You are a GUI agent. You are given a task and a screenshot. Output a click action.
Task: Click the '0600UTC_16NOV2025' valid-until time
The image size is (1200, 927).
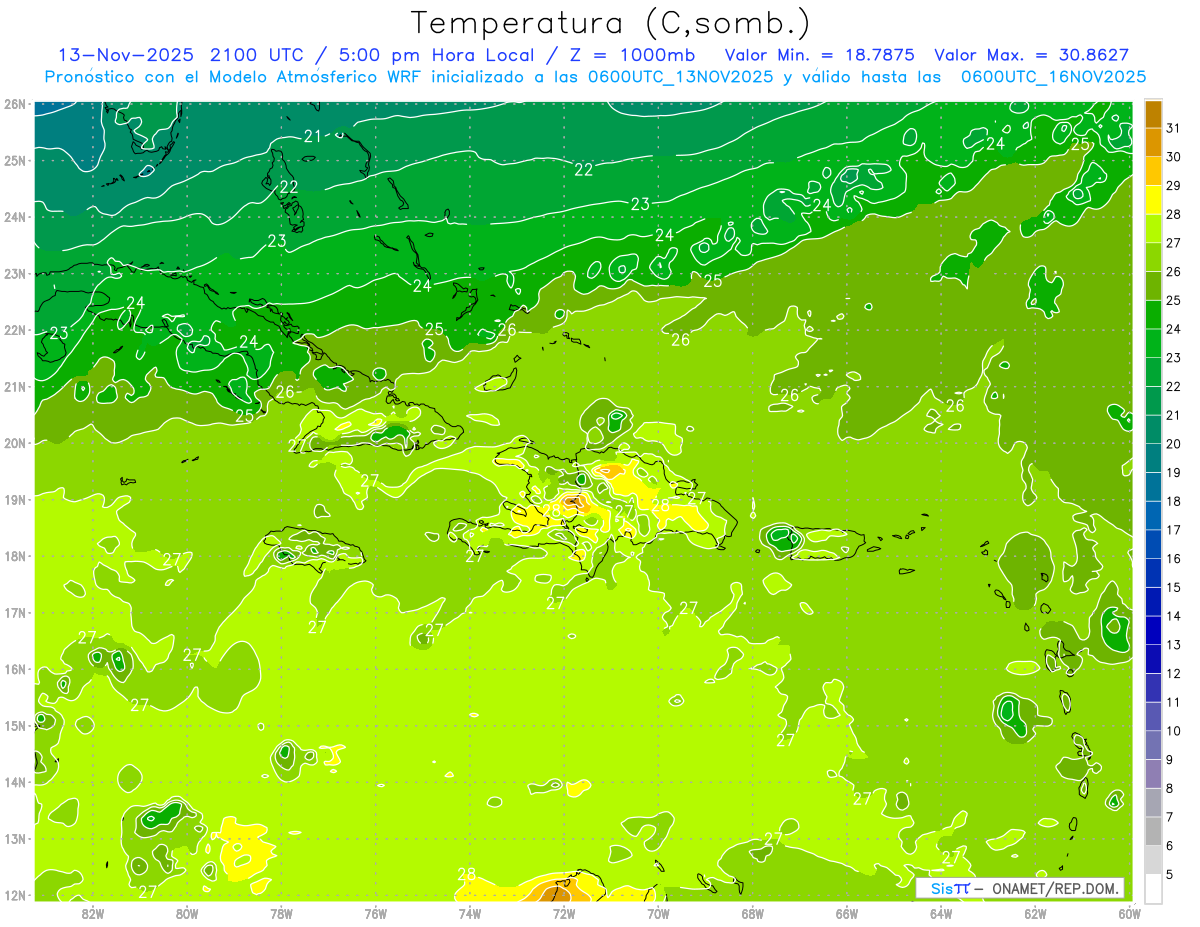tap(1053, 76)
